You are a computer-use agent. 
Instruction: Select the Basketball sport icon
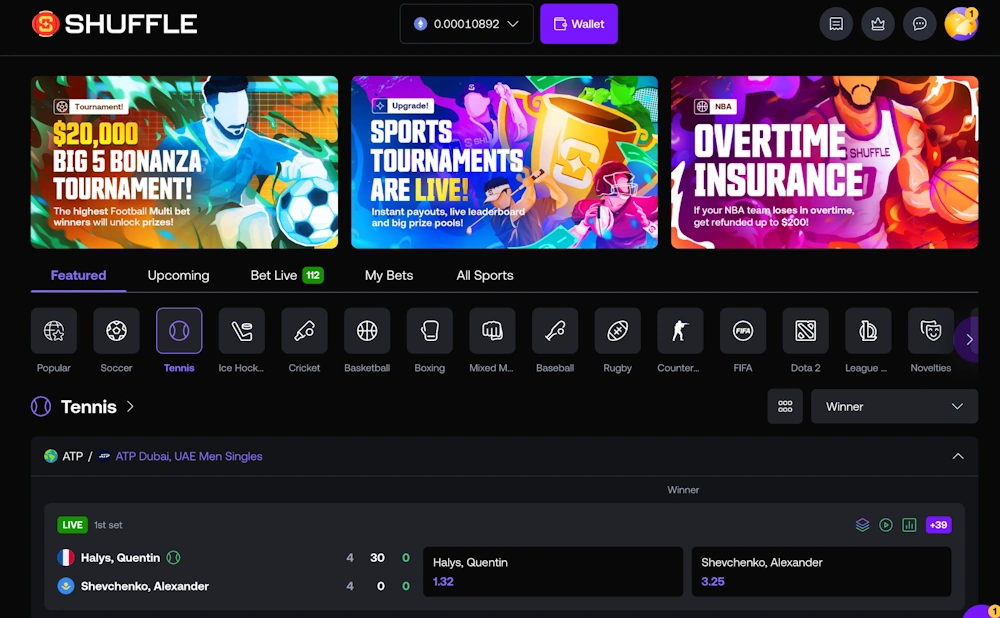(x=367, y=331)
